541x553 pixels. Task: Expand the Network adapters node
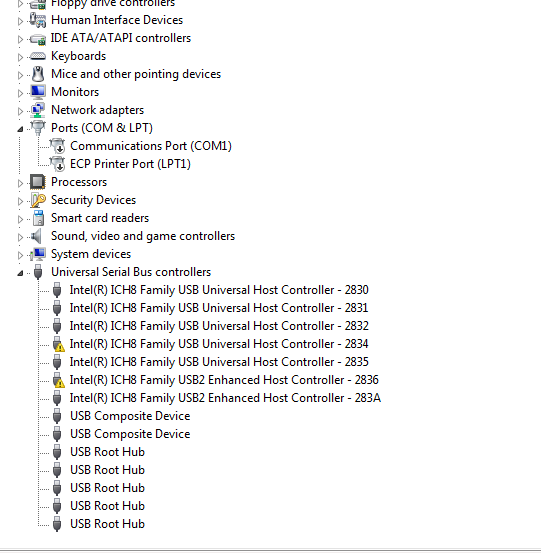coord(20,111)
